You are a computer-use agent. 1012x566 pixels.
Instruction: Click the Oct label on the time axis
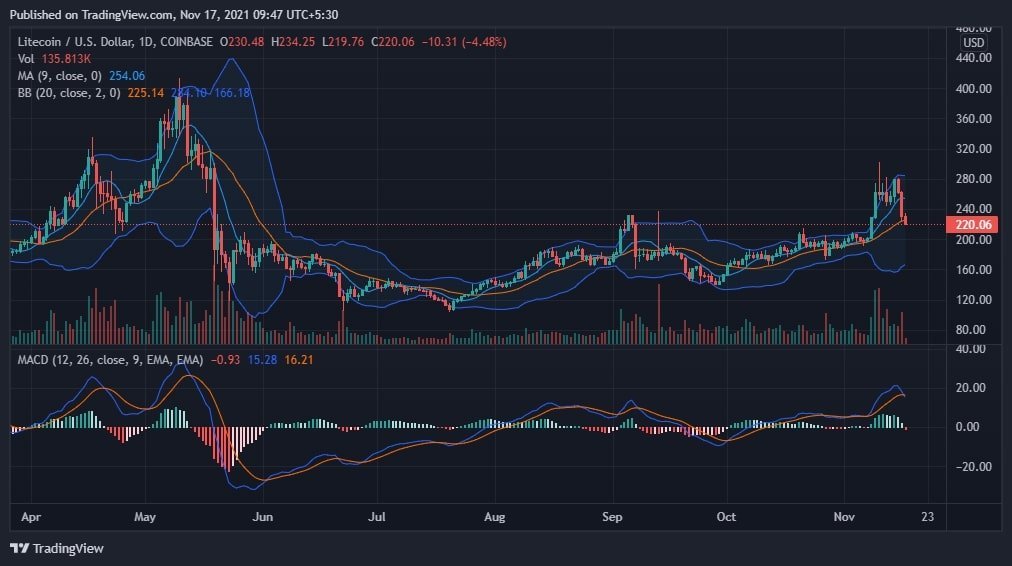click(x=726, y=517)
